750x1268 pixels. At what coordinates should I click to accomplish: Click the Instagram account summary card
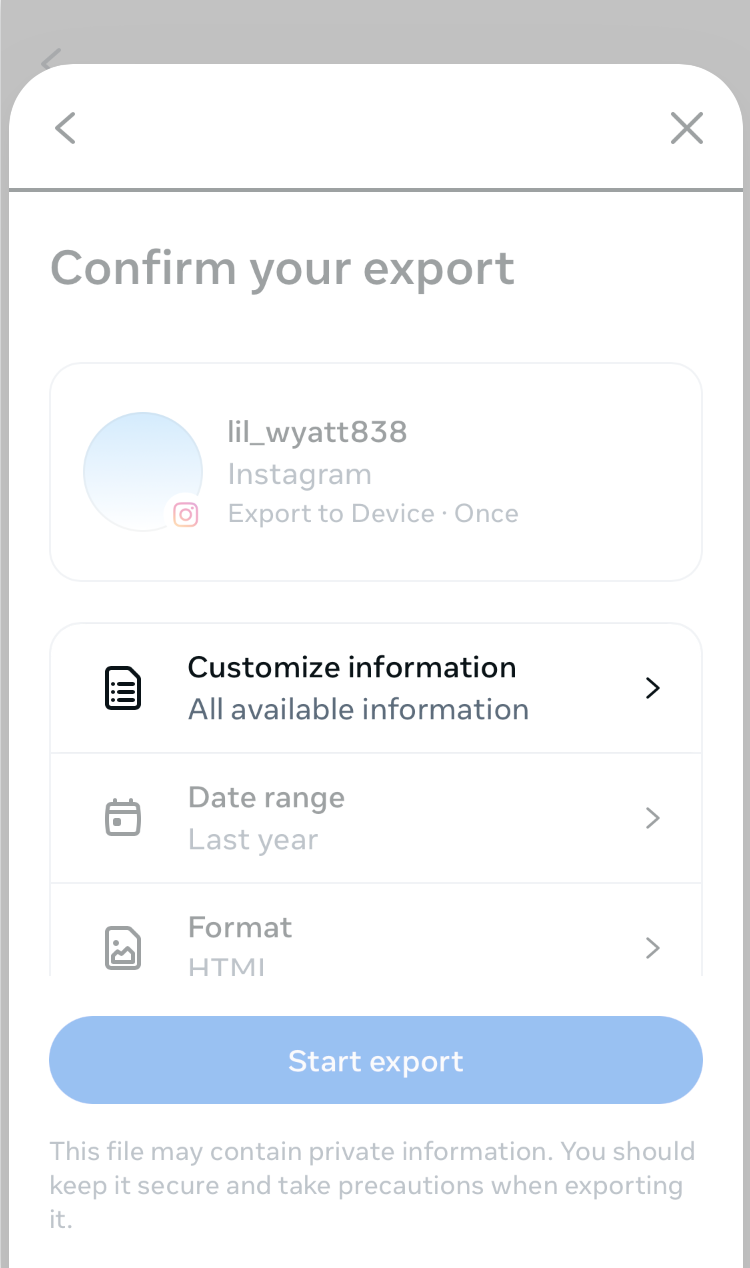point(375,471)
